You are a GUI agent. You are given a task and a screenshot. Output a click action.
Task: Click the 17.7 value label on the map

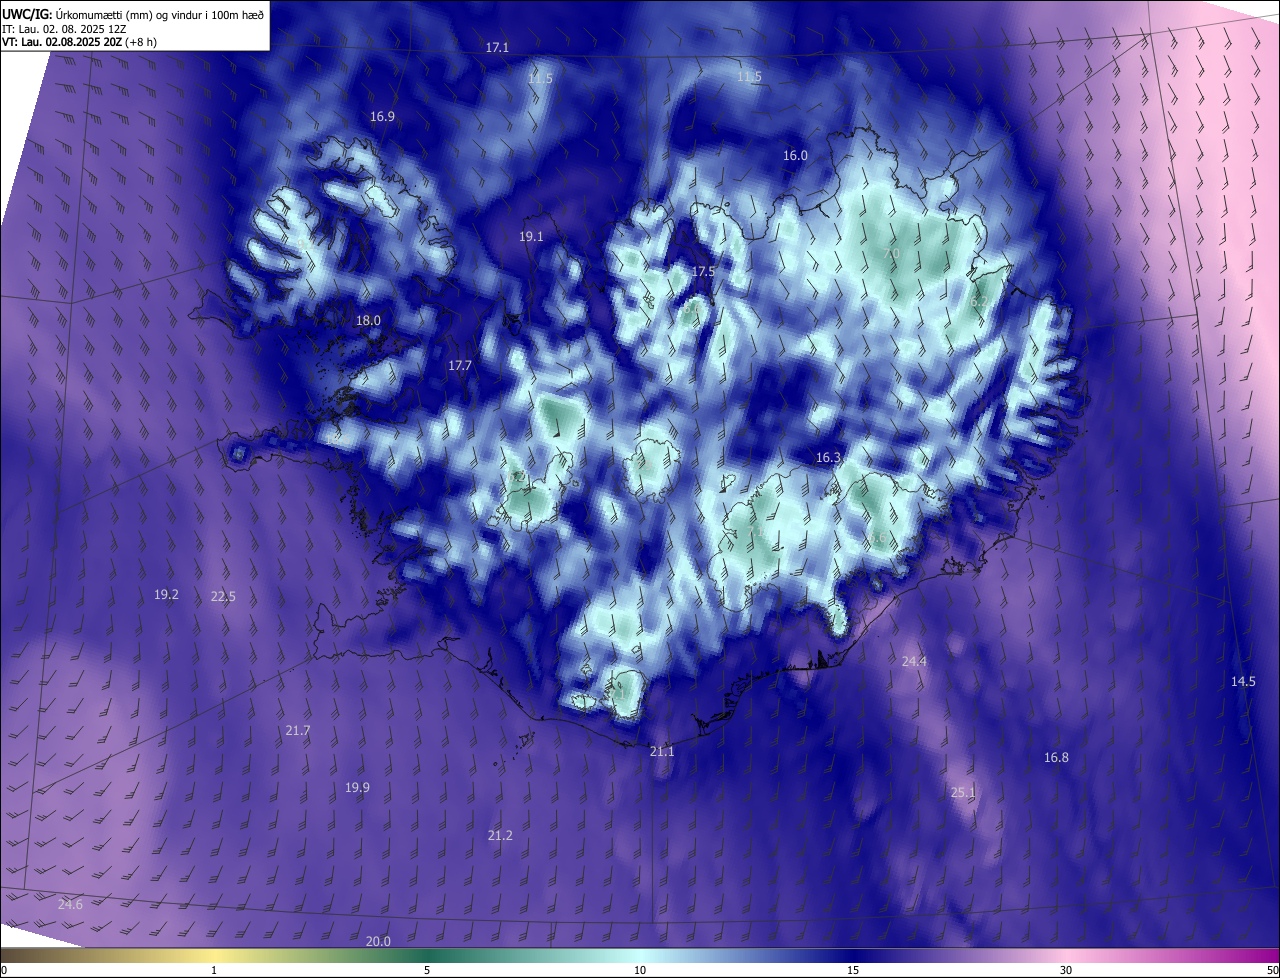[x=459, y=366]
